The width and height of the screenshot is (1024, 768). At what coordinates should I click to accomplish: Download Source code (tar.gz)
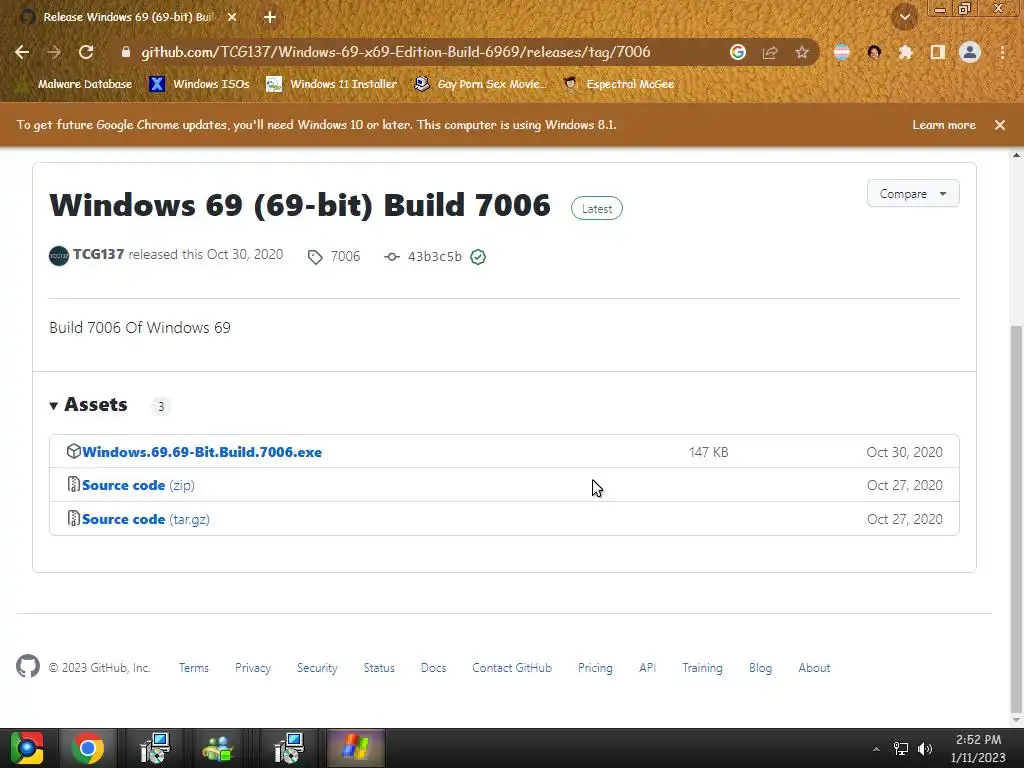[x=146, y=519]
